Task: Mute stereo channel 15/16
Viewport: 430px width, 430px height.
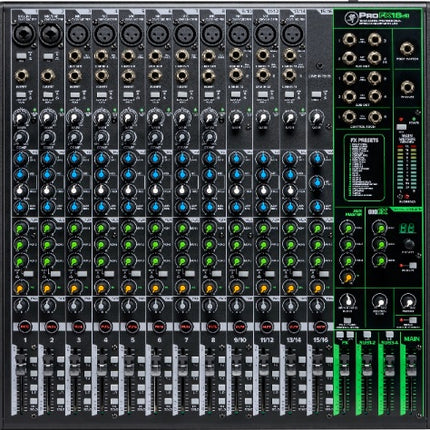Action: 320,327
